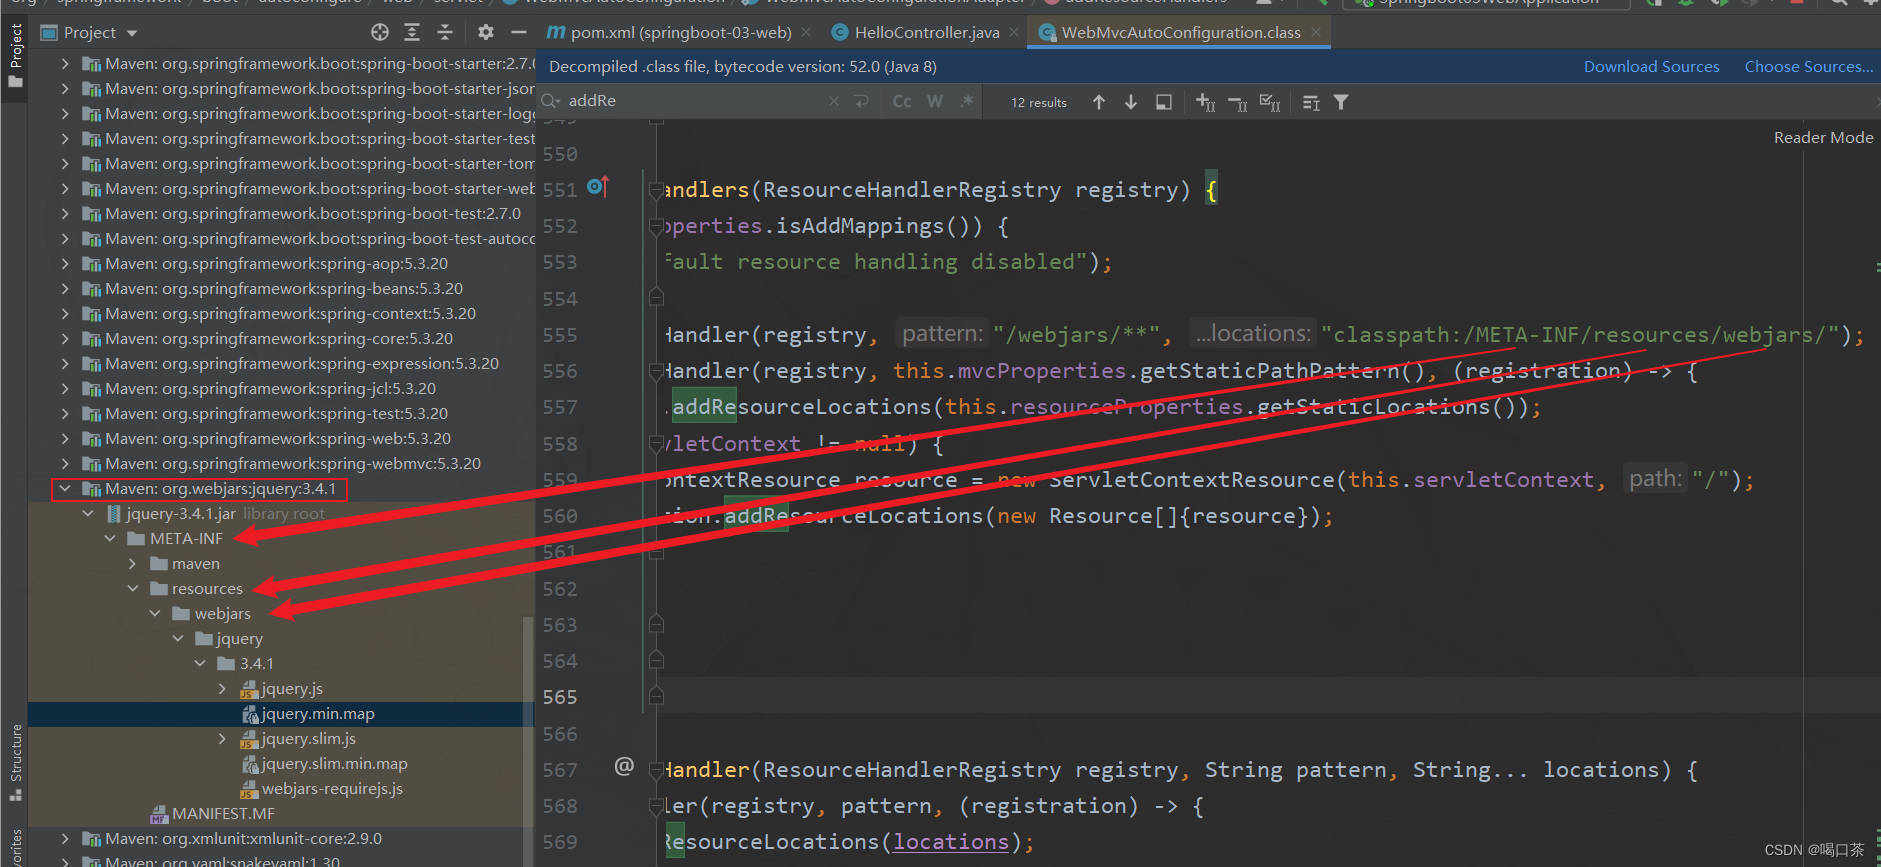Collapse the webjars folder
The image size is (1881, 867).
coord(155,613)
